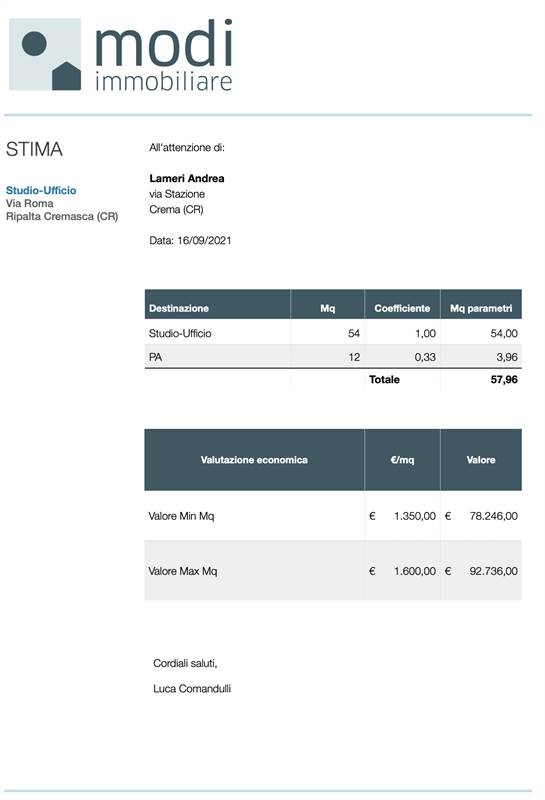The image size is (545, 800).
Task: Open the Studio-Ufficio blue link
Action: [x=41, y=190]
